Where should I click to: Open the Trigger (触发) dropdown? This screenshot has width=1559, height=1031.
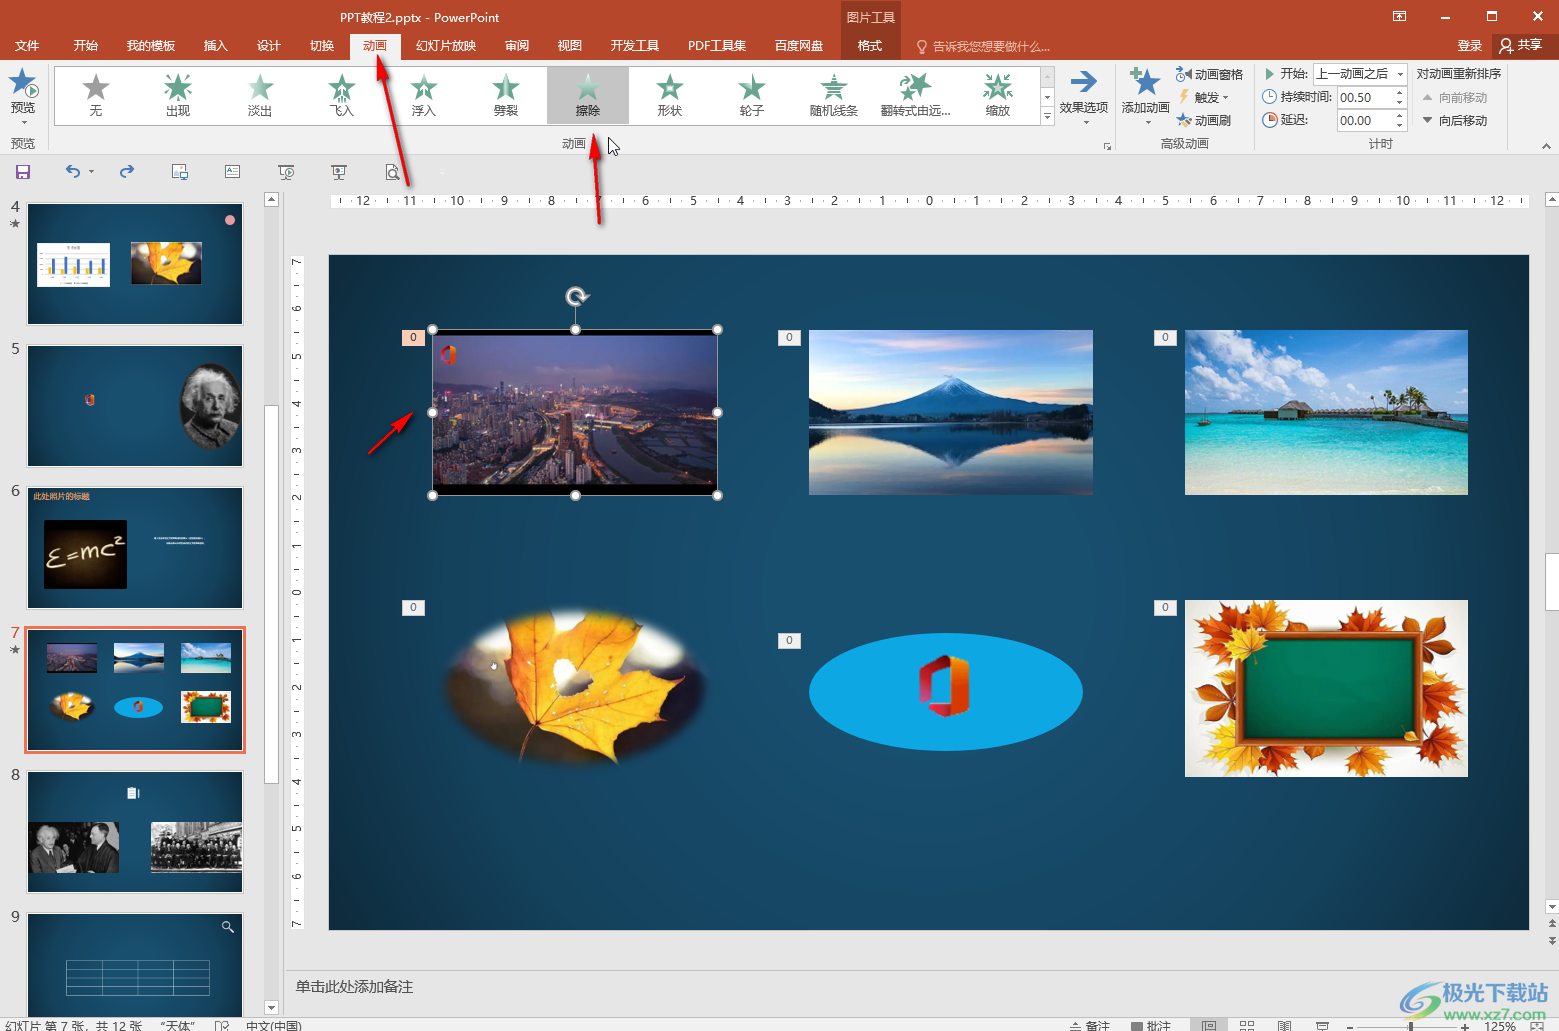tap(1203, 97)
